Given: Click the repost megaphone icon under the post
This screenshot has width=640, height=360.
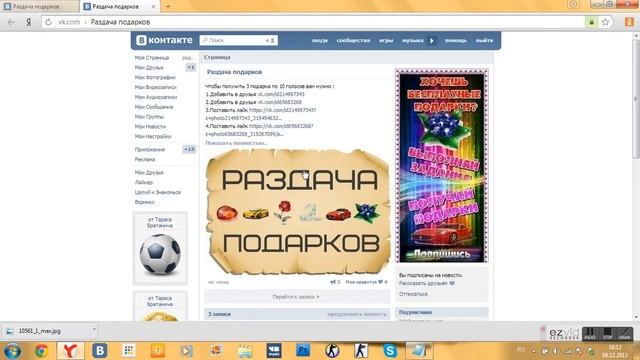Looking at the screenshot, I should pyautogui.click(x=333, y=282).
